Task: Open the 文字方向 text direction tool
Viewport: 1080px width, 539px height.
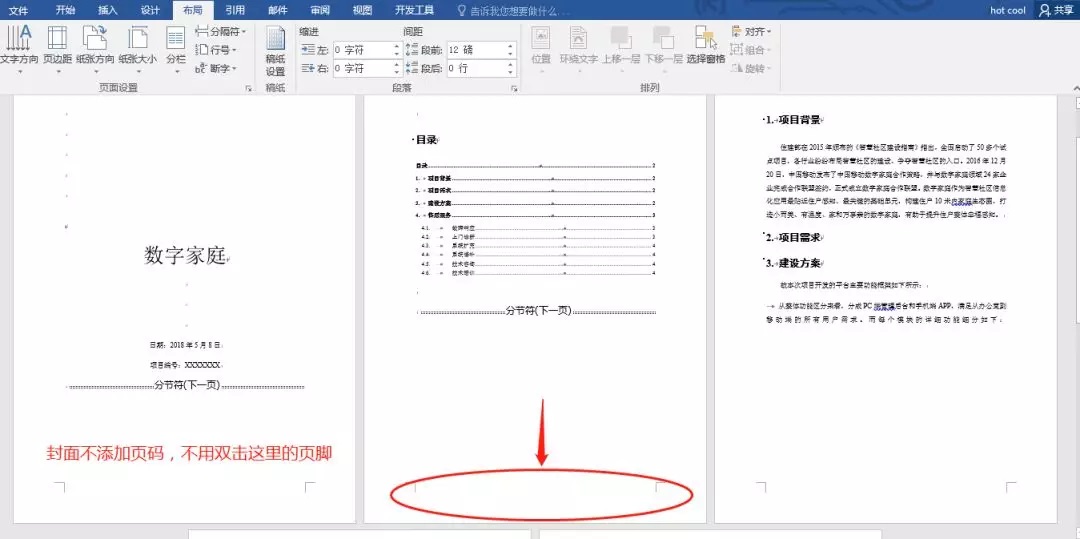Action: pos(18,45)
